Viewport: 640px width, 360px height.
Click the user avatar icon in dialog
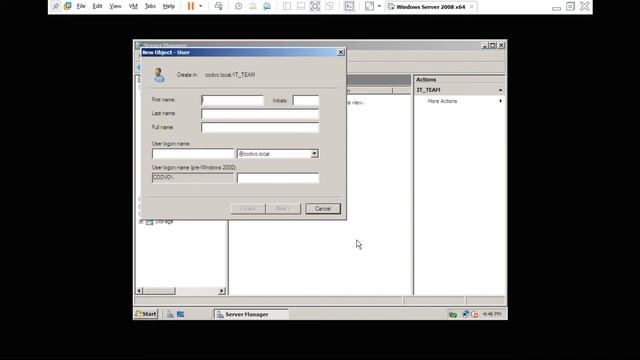pyautogui.click(x=160, y=75)
